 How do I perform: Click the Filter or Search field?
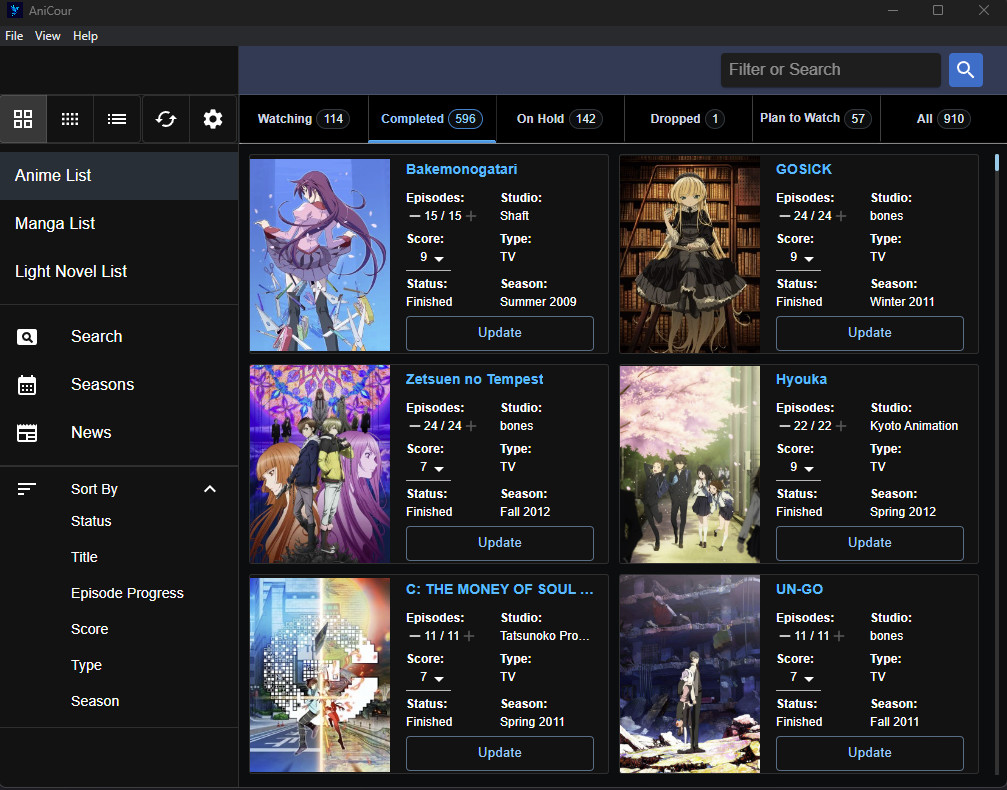[830, 69]
